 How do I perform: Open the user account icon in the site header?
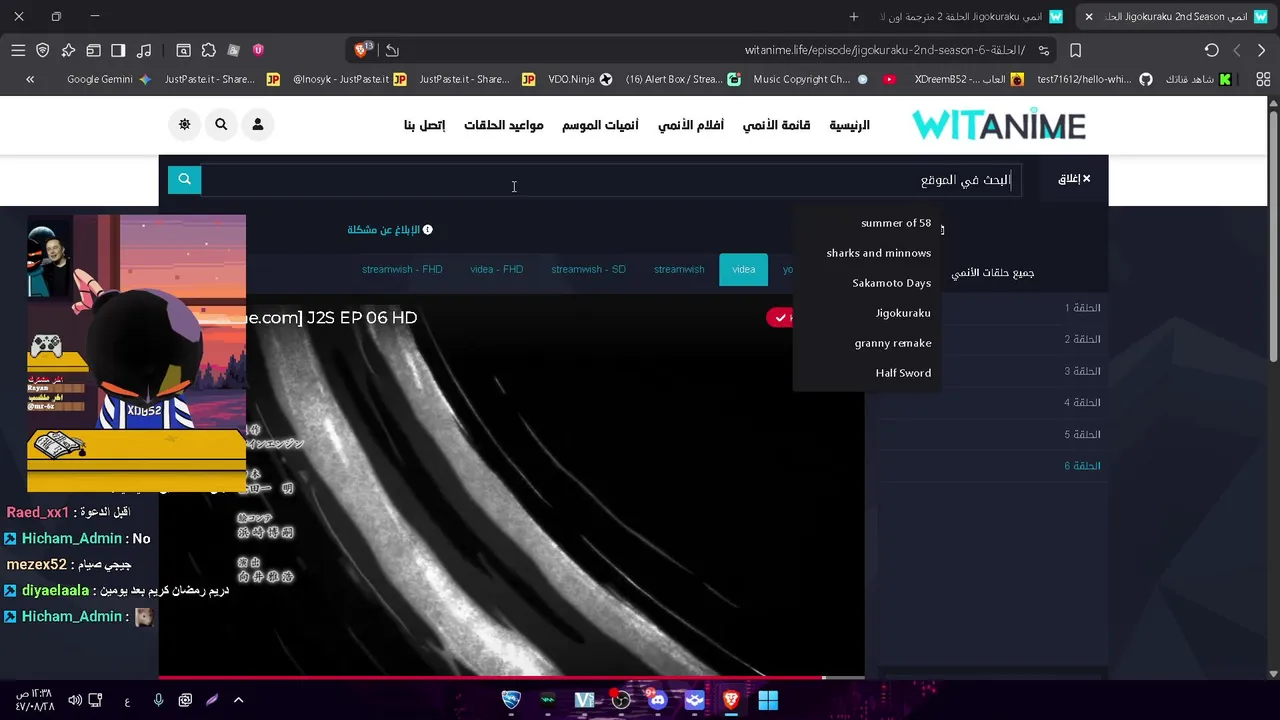coord(257,124)
